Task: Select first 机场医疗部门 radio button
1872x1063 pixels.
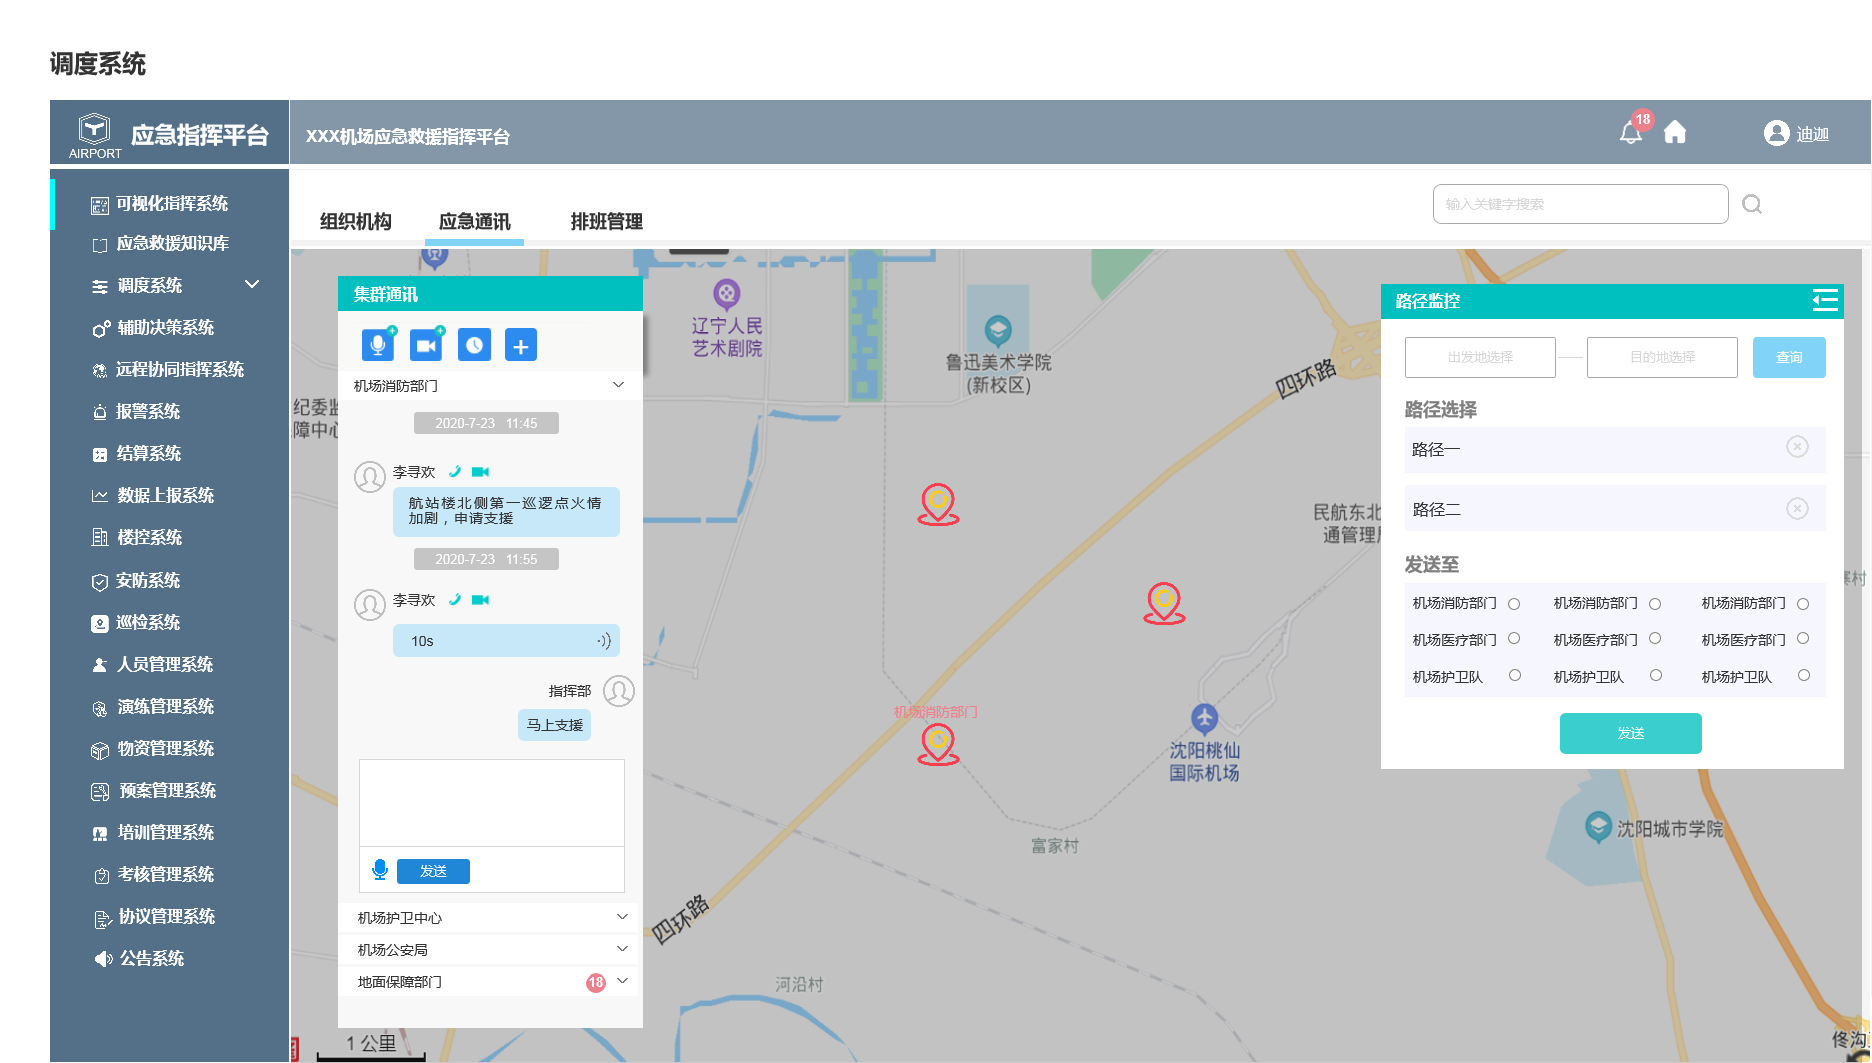Action: tap(1514, 638)
